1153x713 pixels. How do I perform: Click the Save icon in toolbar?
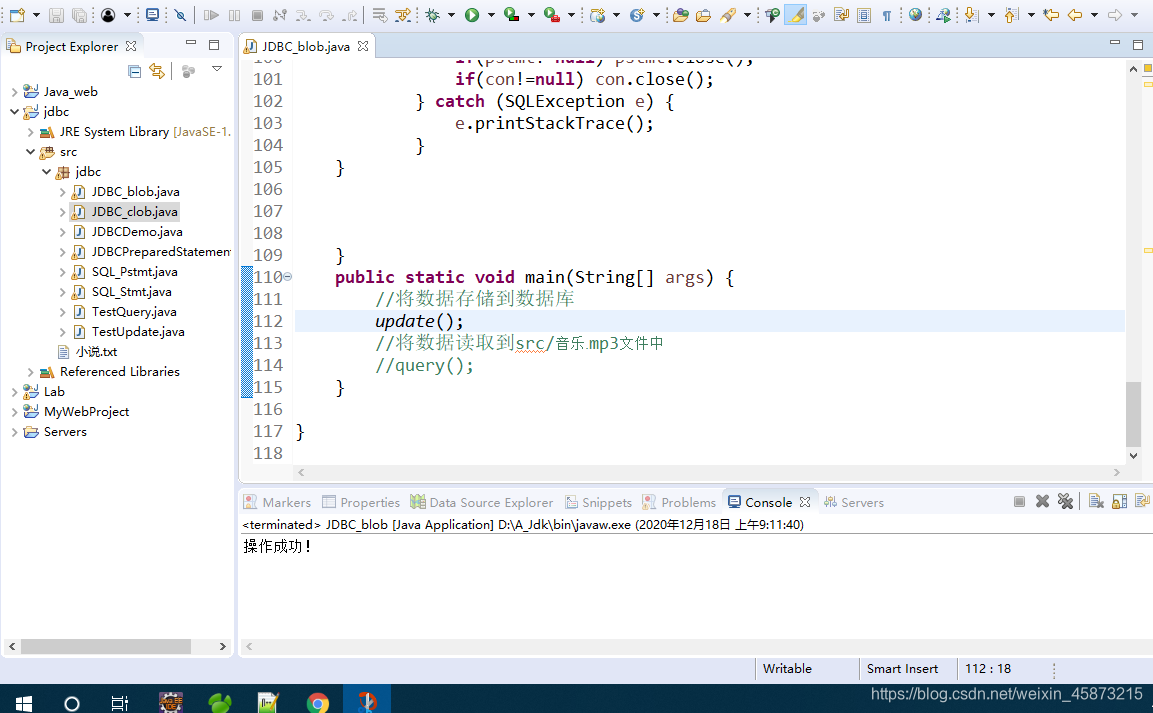(56, 15)
